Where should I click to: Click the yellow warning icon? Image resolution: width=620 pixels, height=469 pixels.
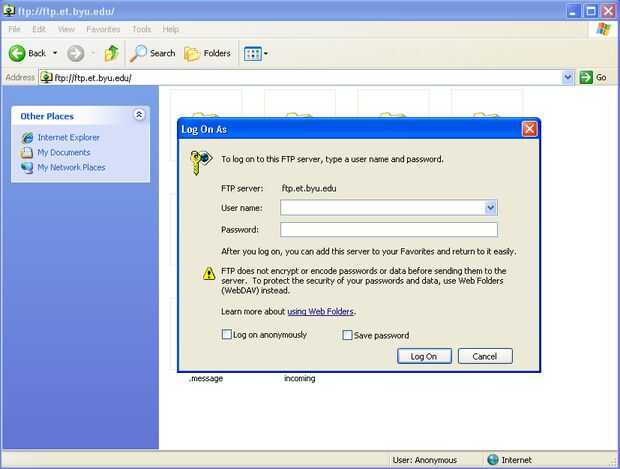click(209, 273)
